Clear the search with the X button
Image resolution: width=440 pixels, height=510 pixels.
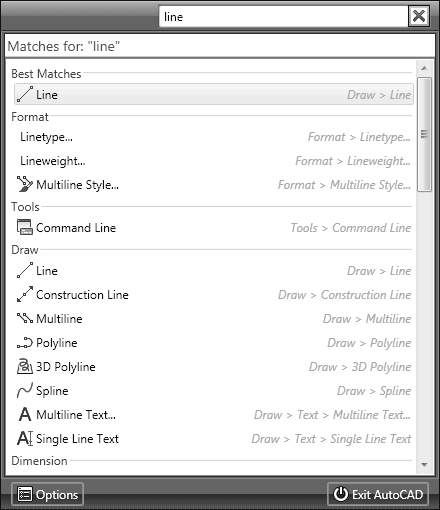(x=419, y=16)
